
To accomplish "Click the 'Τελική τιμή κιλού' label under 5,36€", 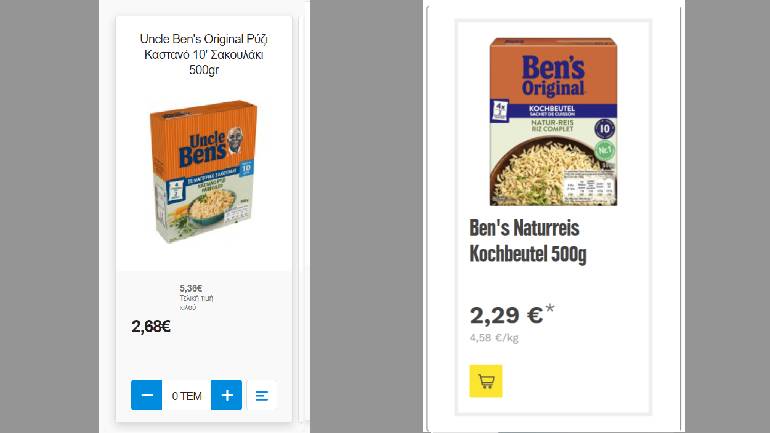I will pyautogui.click(x=195, y=302).
